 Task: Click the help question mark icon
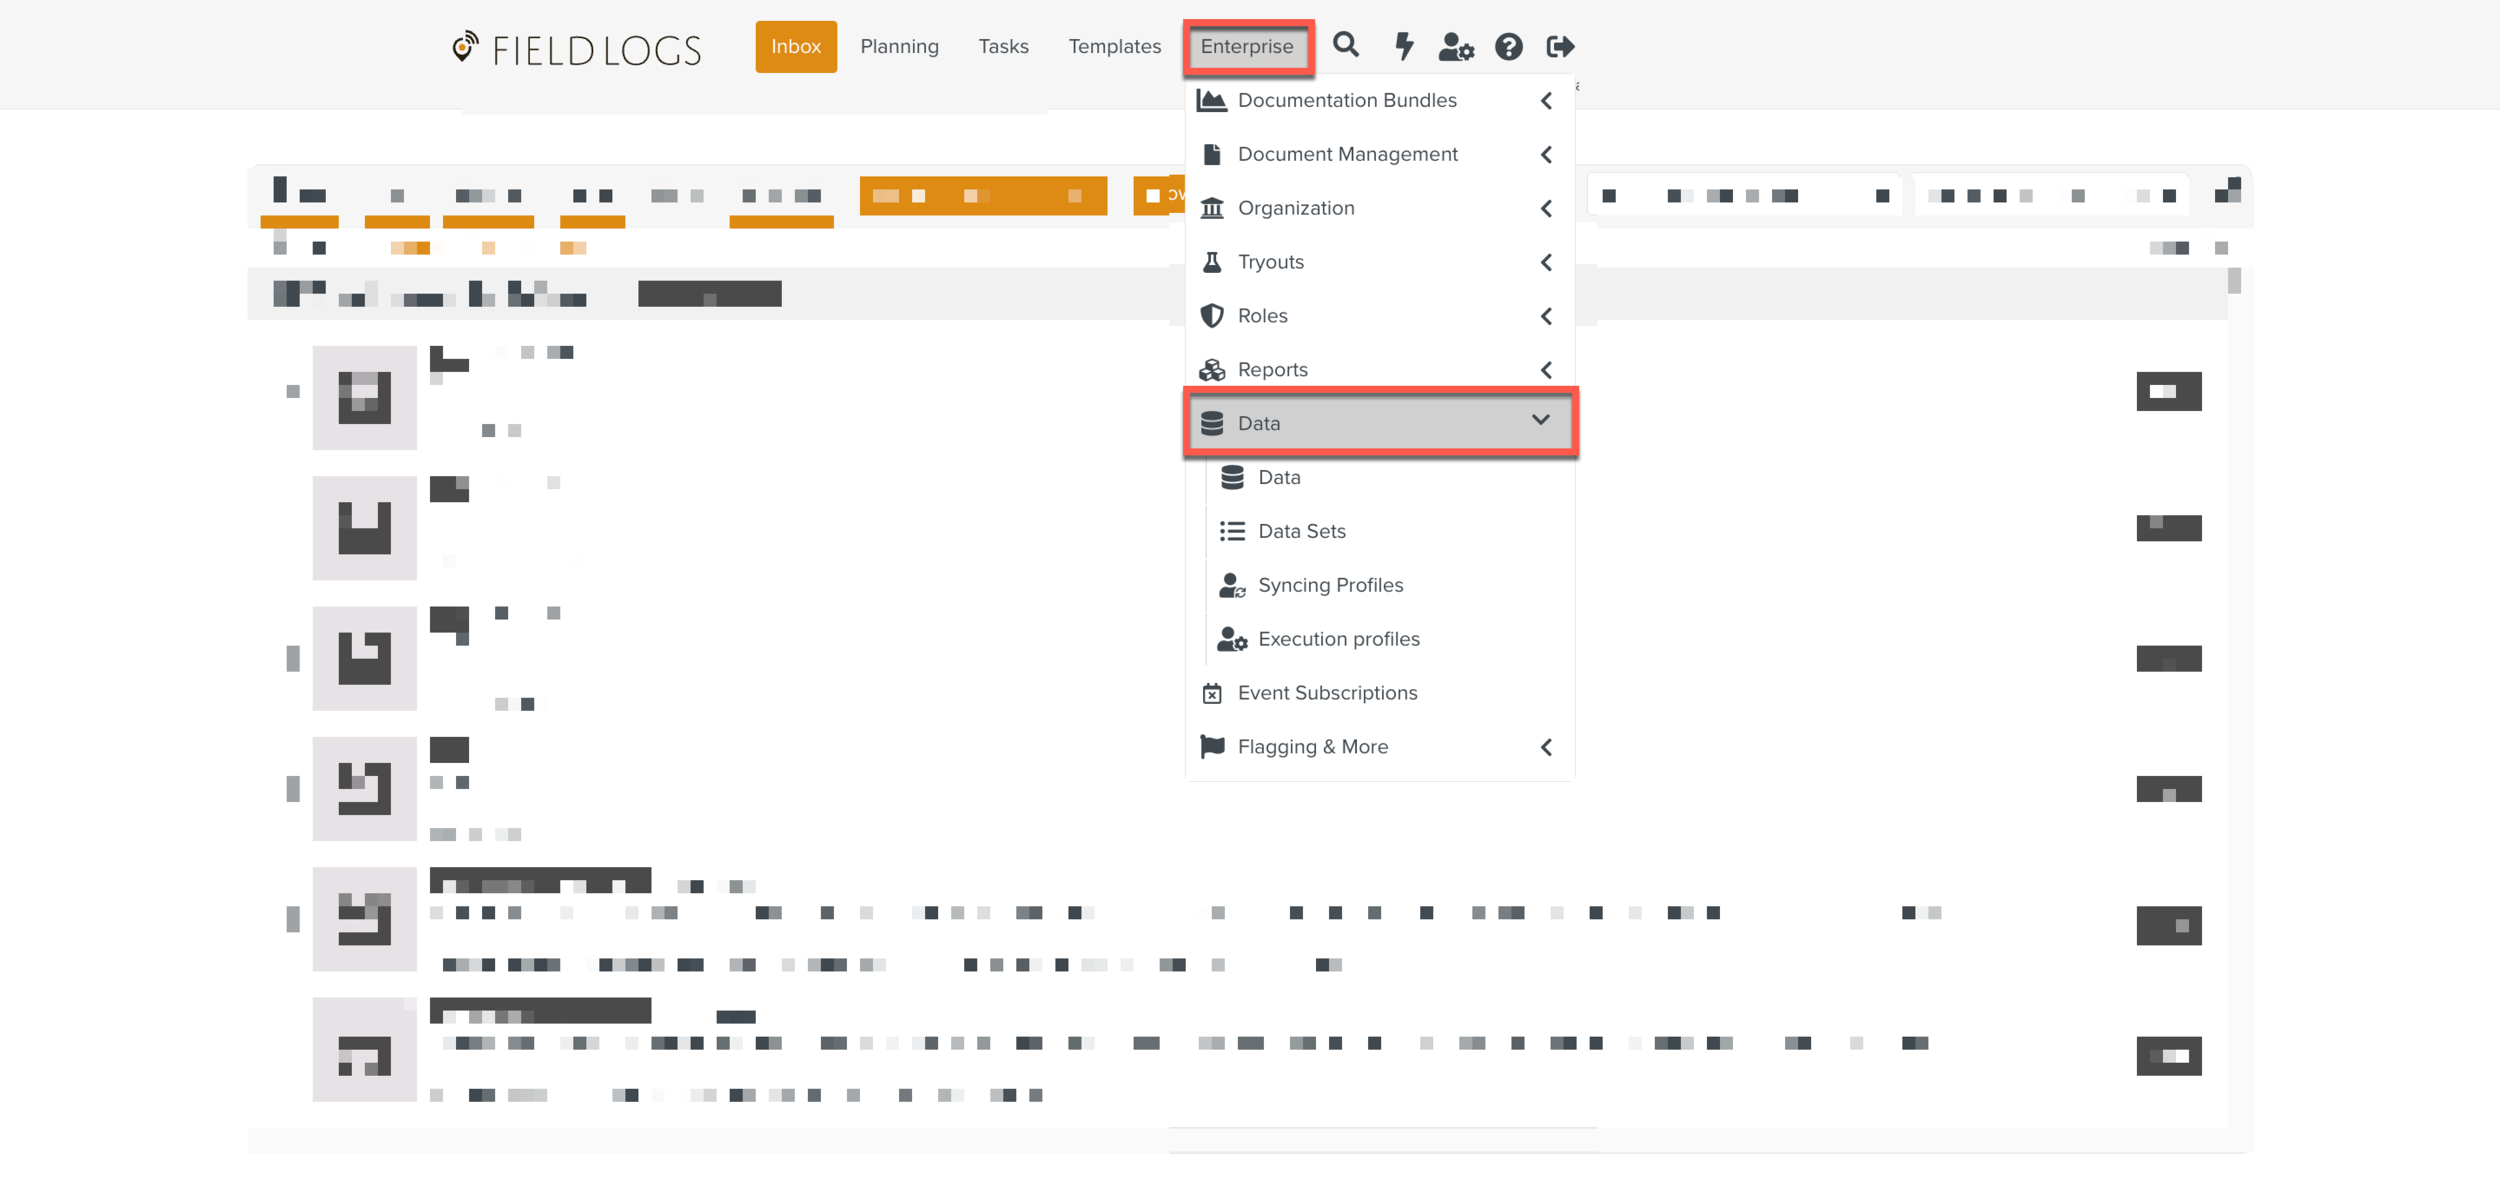[1508, 46]
